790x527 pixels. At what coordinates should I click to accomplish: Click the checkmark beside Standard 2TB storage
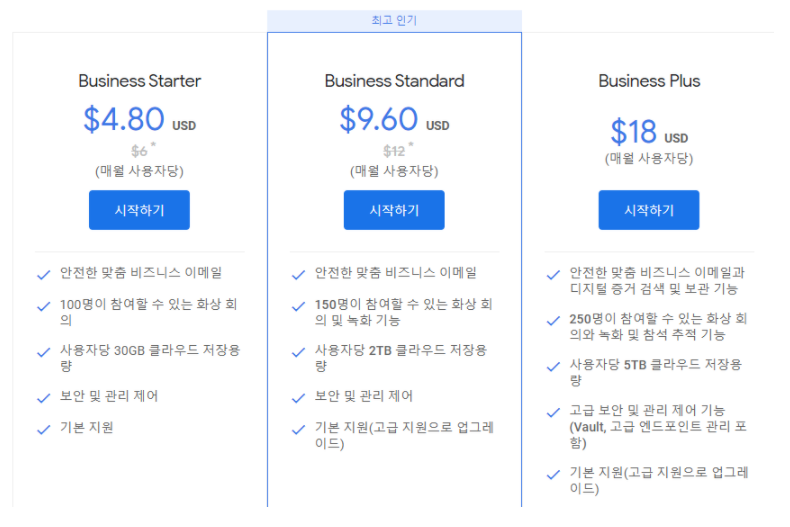(298, 352)
